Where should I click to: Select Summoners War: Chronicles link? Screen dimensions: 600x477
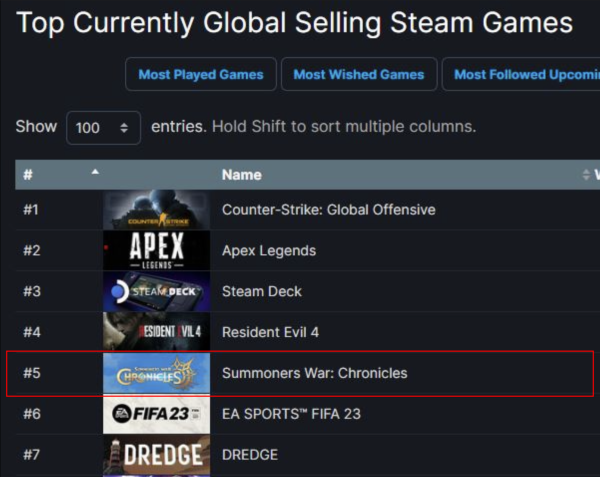(x=314, y=373)
